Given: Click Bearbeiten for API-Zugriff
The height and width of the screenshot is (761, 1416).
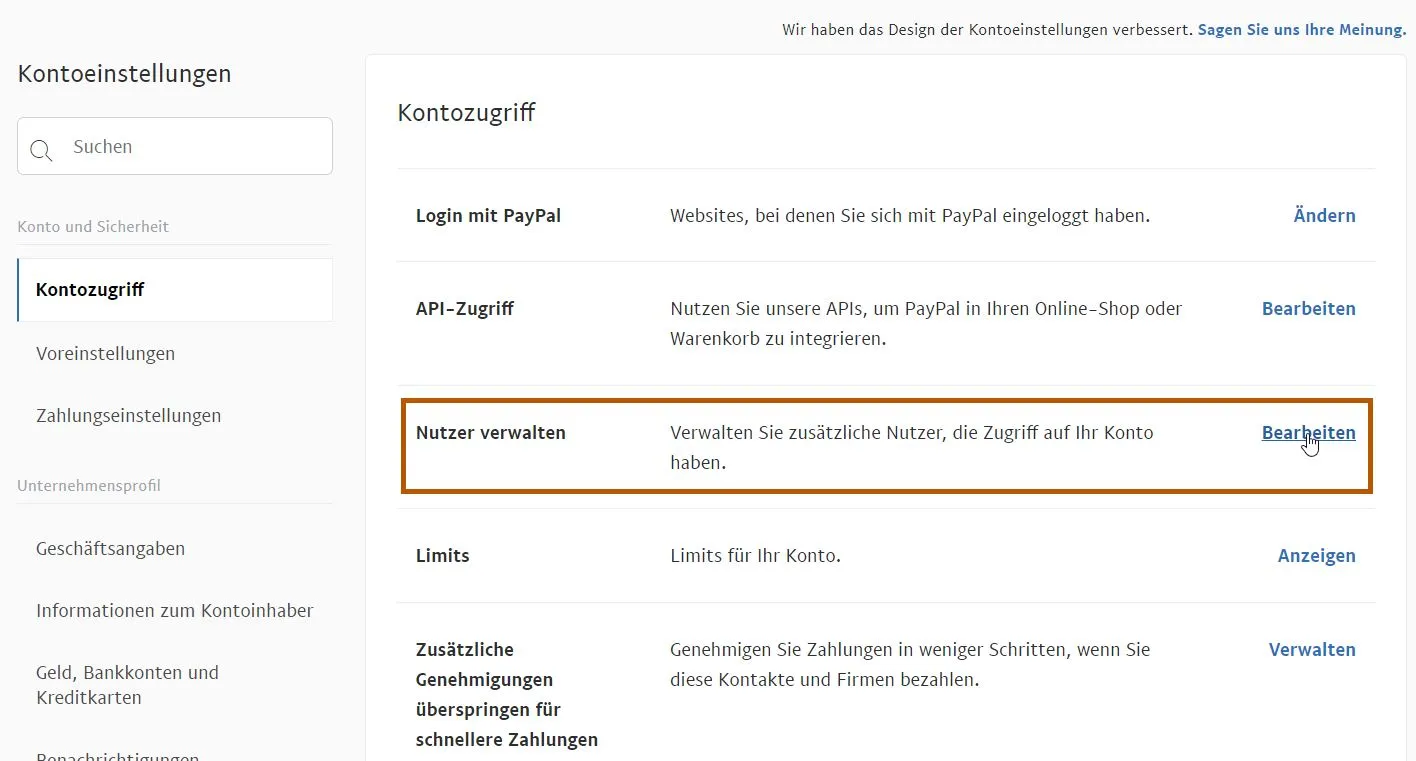Looking at the screenshot, I should click(1308, 308).
